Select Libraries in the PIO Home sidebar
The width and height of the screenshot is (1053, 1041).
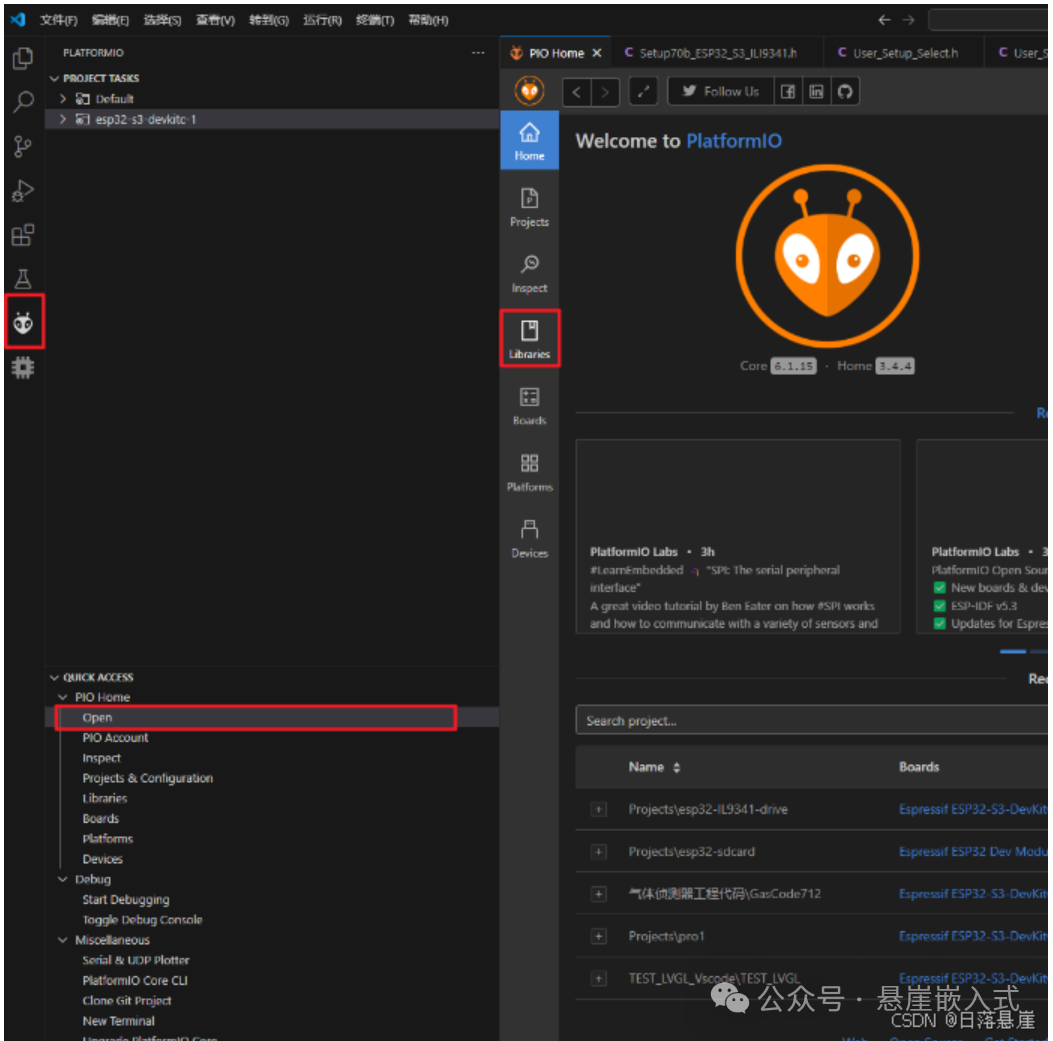tap(529, 338)
